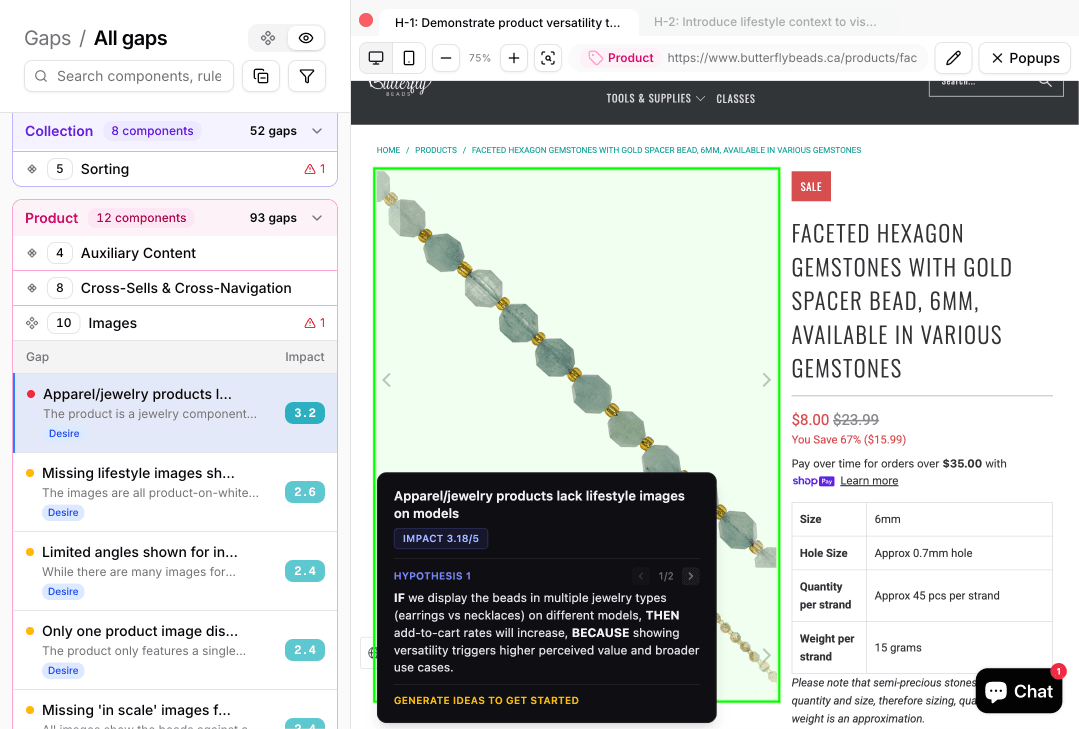Click the copy gaps icon button

point(261,76)
